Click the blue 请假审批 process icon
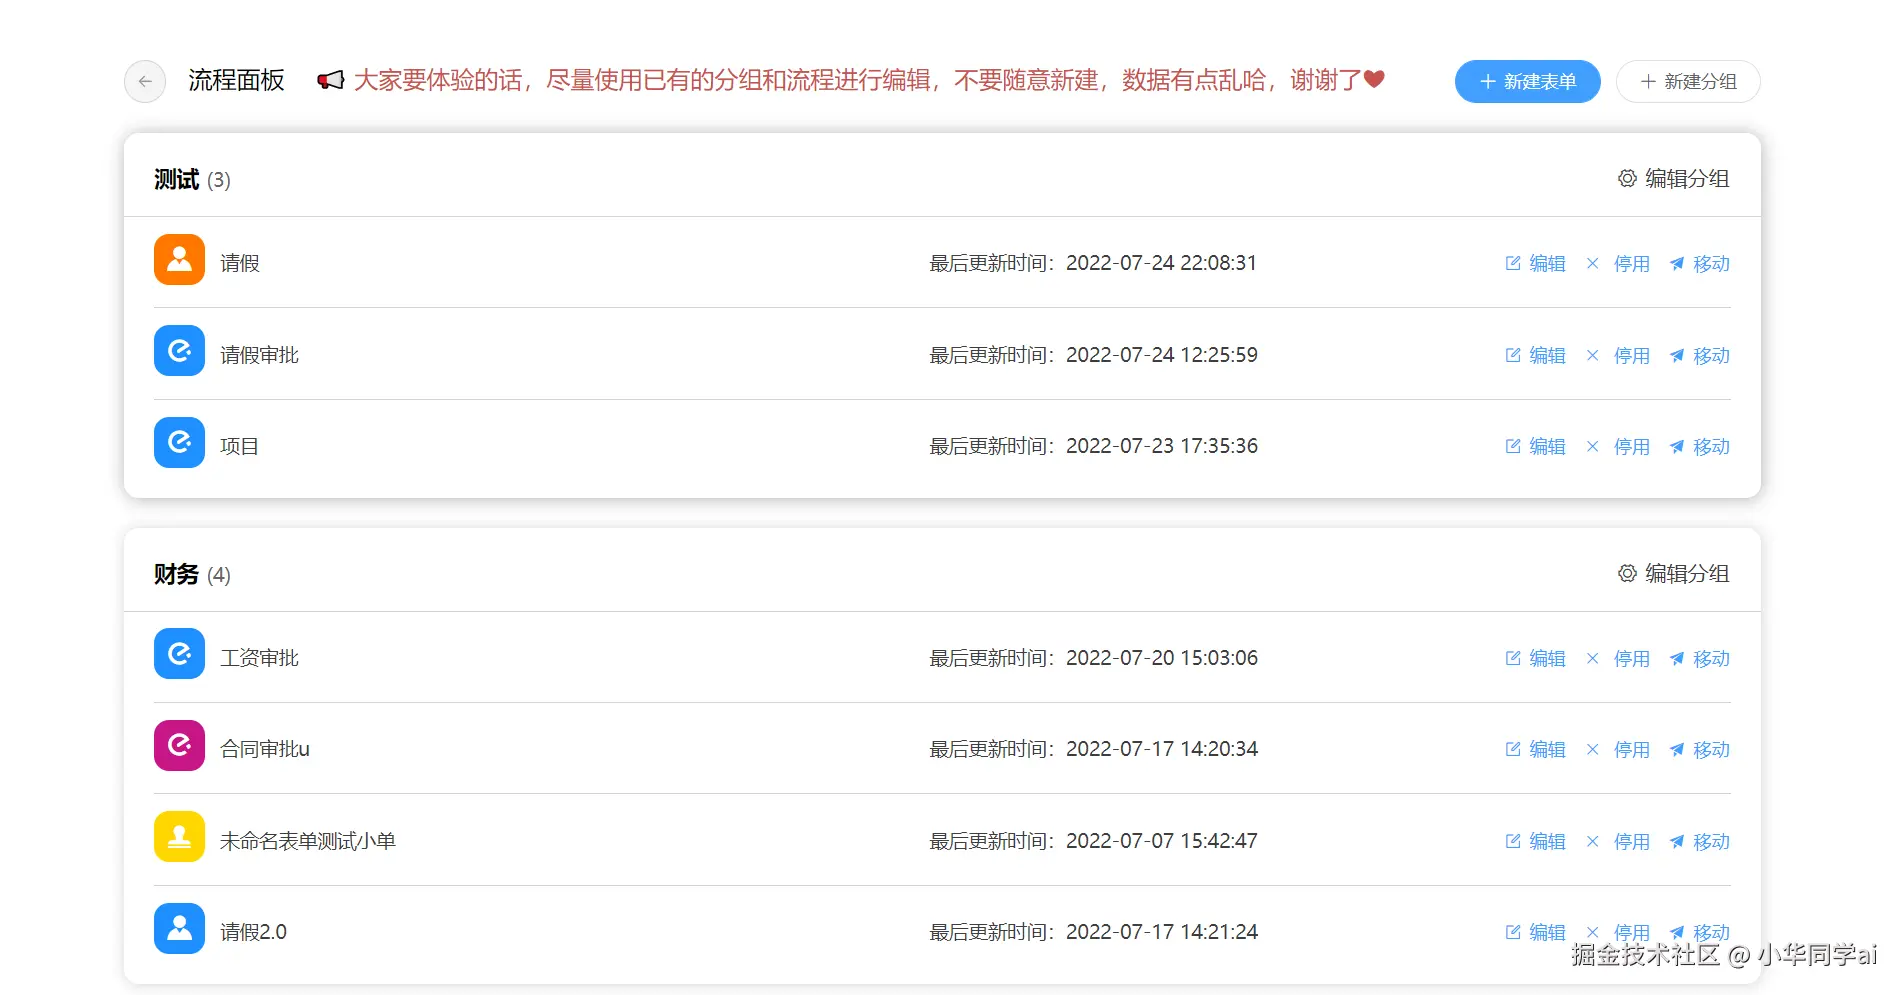Viewport: 1904px width, 995px height. click(179, 351)
